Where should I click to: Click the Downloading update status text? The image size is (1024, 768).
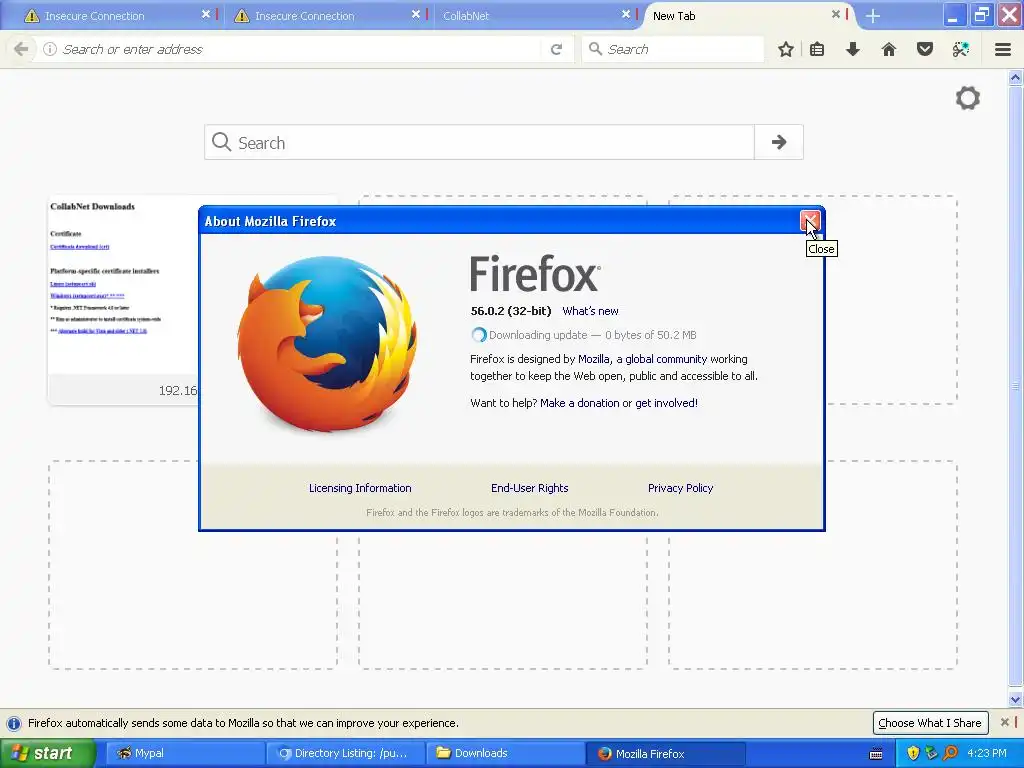(x=592, y=335)
